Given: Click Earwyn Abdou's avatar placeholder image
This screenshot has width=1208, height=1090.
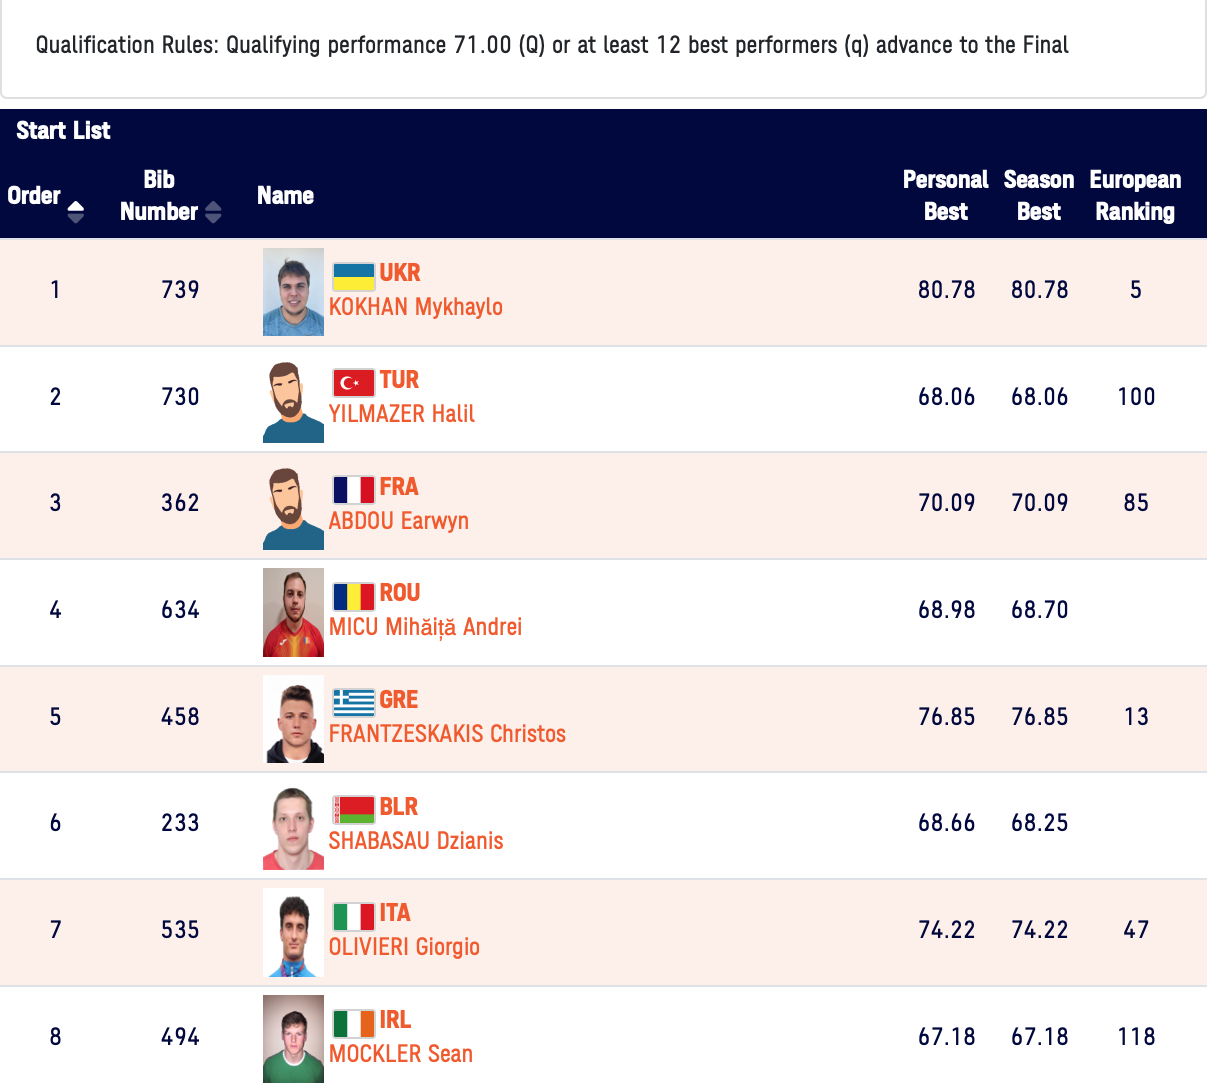Looking at the screenshot, I should [293, 506].
